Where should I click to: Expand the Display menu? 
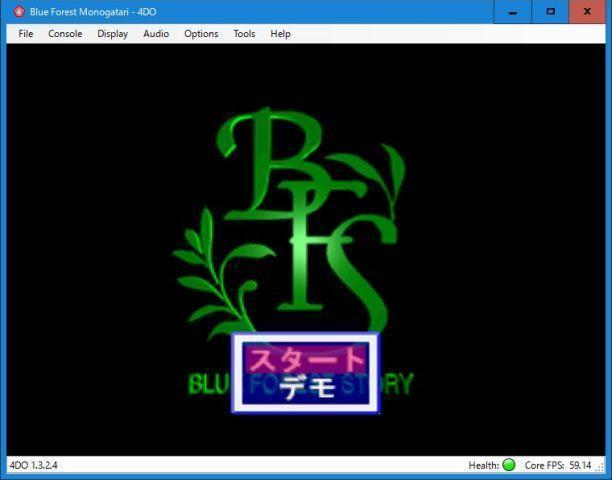[x=112, y=33]
